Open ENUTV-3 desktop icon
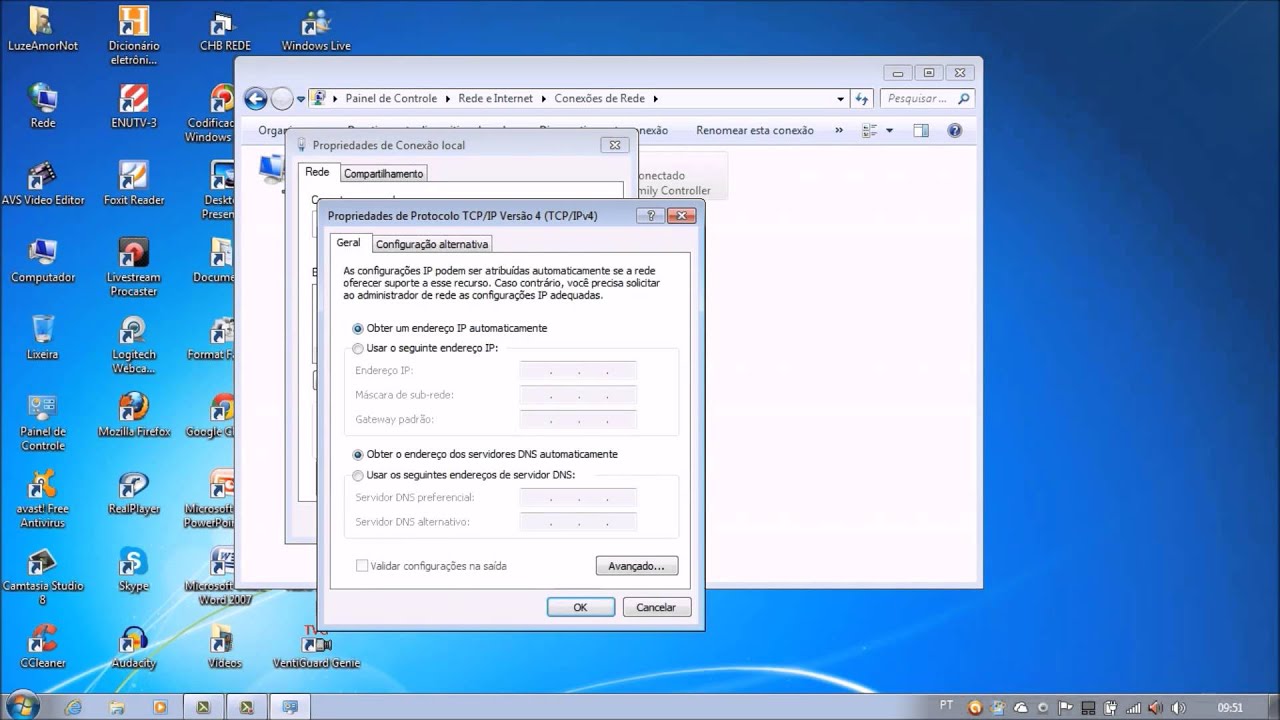This screenshot has width=1280, height=720. click(133, 106)
